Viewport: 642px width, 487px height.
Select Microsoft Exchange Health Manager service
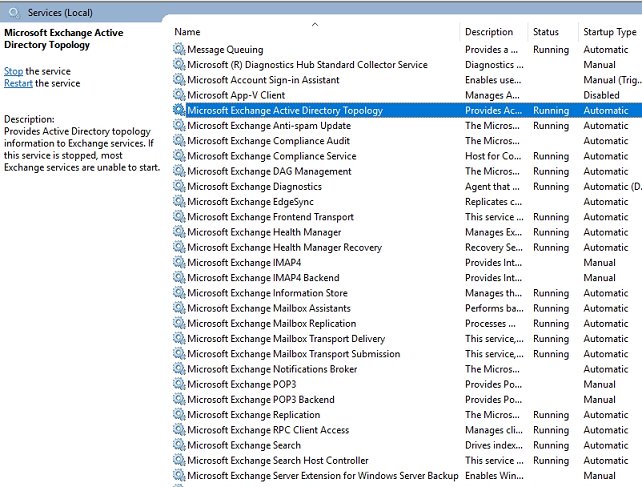(x=264, y=232)
